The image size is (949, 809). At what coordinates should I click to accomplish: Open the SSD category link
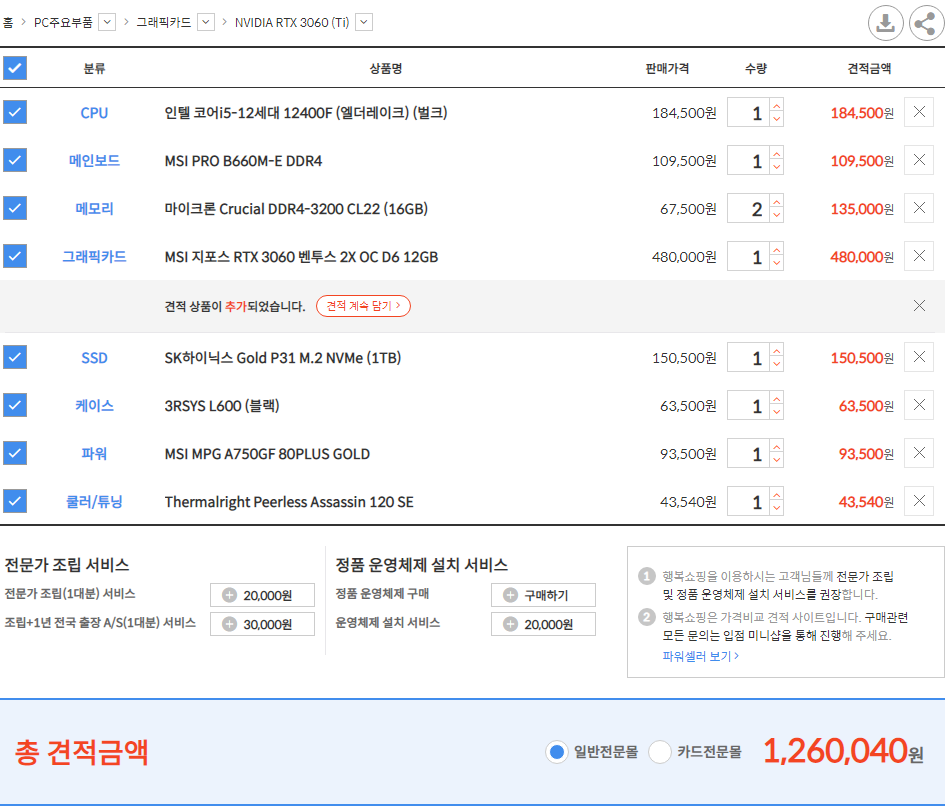tap(94, 358)
